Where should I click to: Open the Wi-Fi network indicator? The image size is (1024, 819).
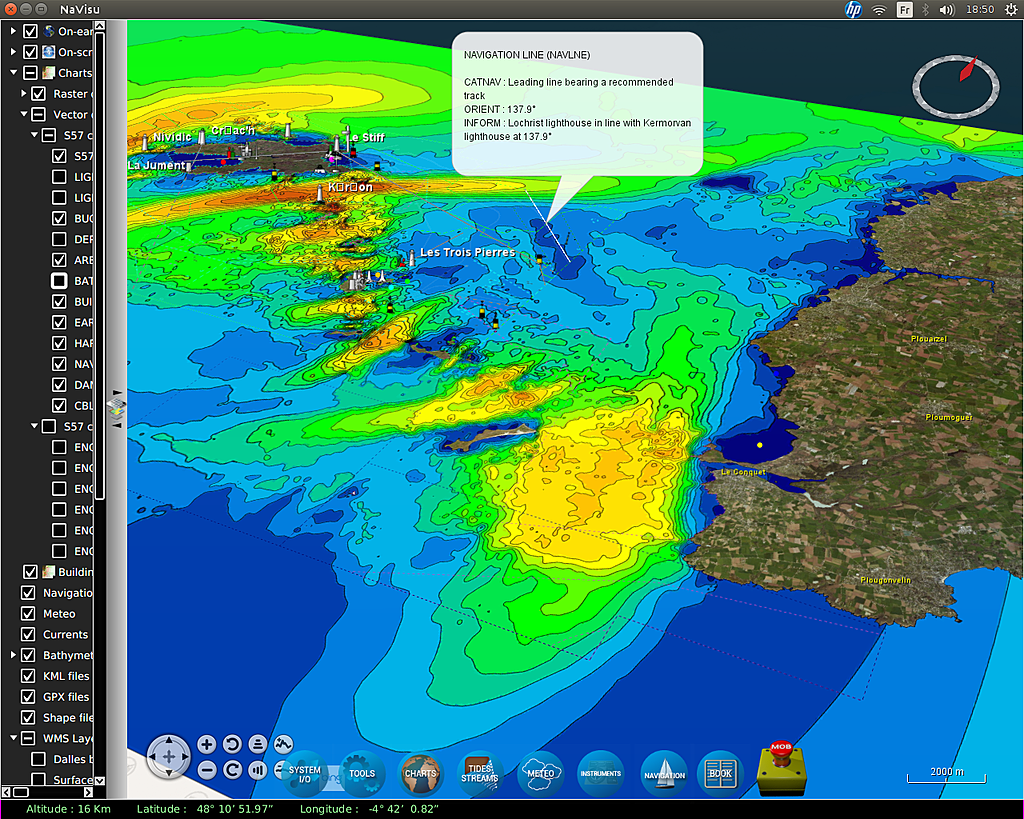(880, 10)
